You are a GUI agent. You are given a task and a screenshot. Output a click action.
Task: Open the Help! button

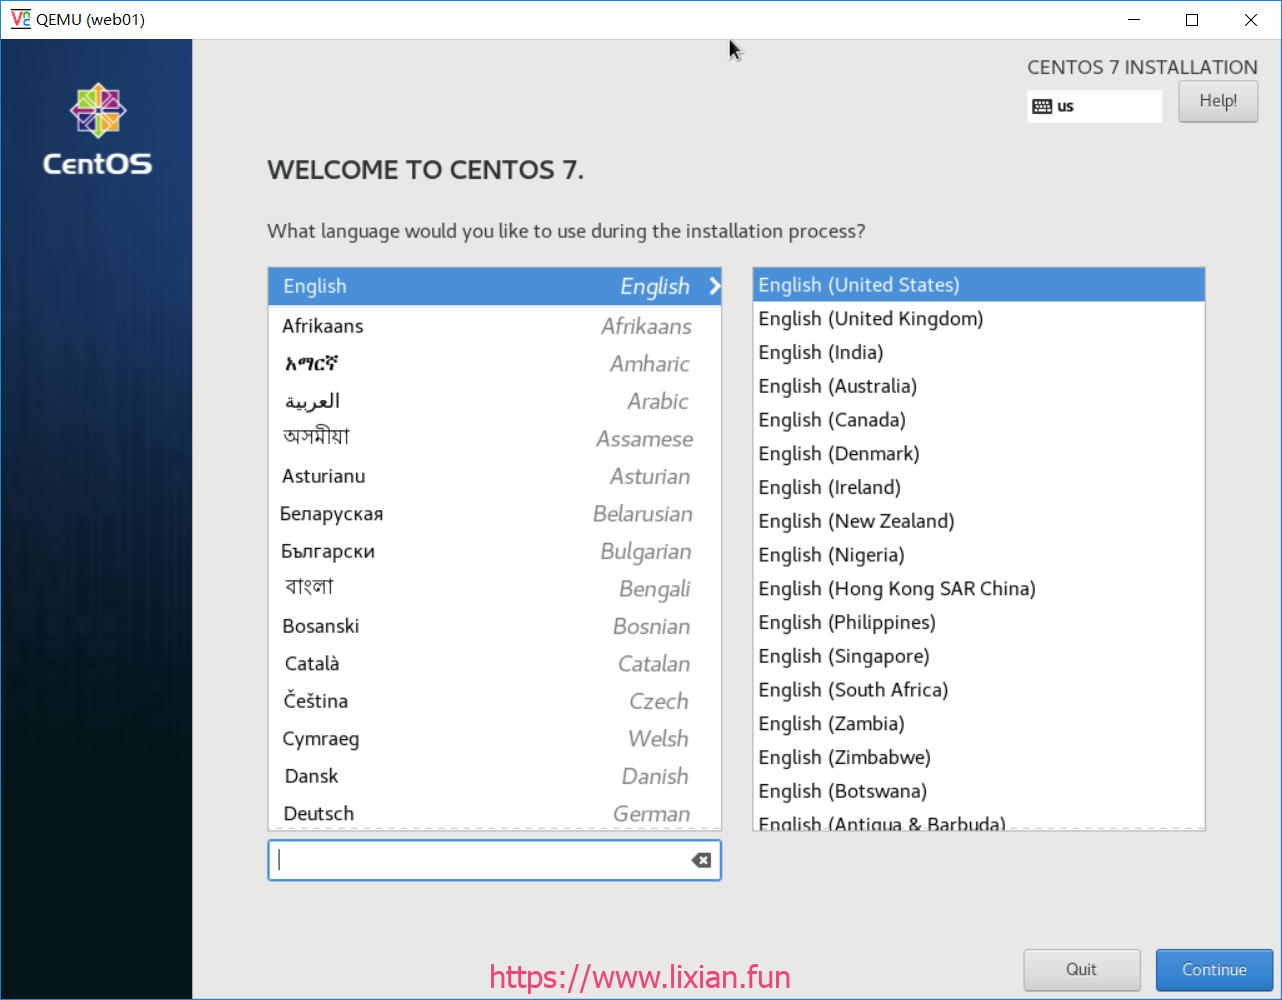[1218, 101]
